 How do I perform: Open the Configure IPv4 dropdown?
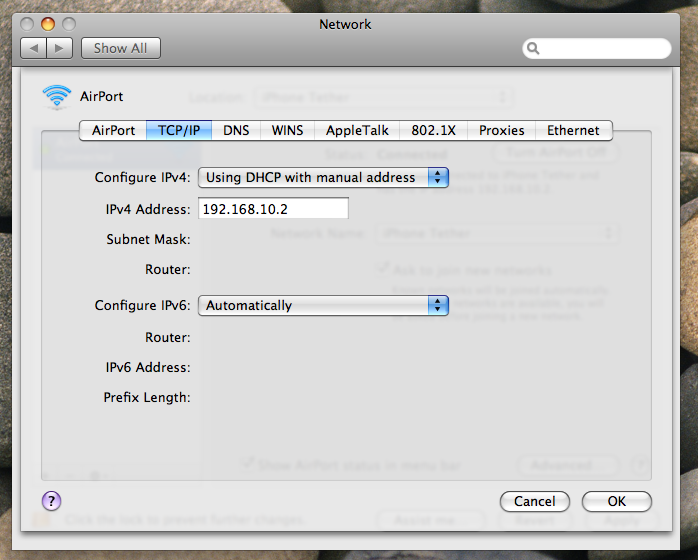click(323, 177)
